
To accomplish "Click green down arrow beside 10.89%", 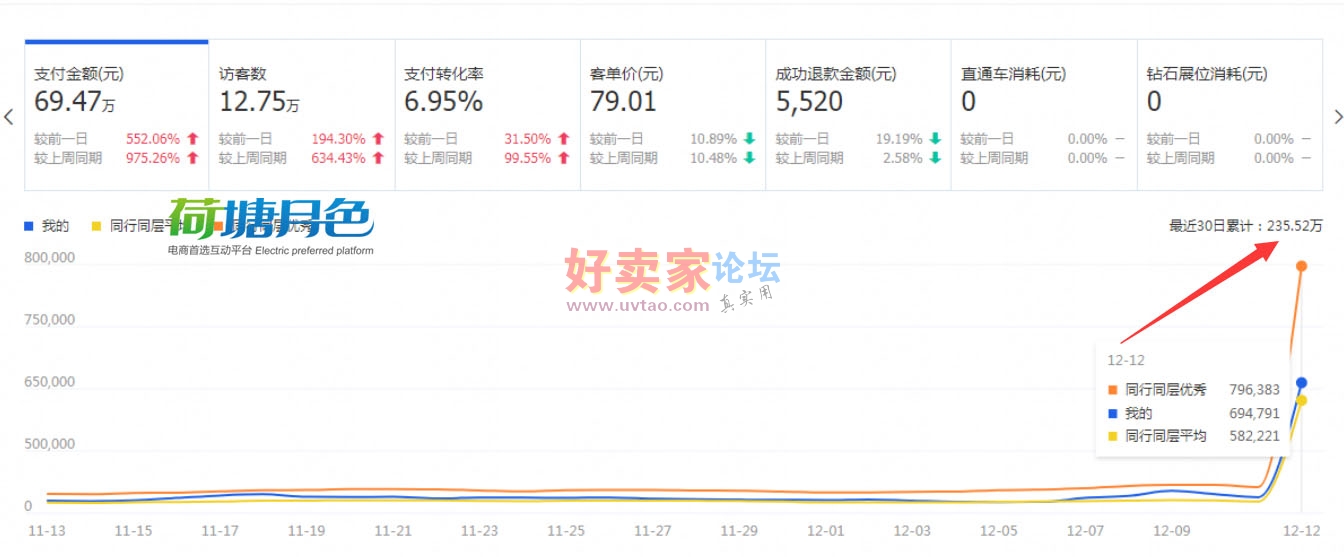I will pyautogui.click(x=749, y=139).
